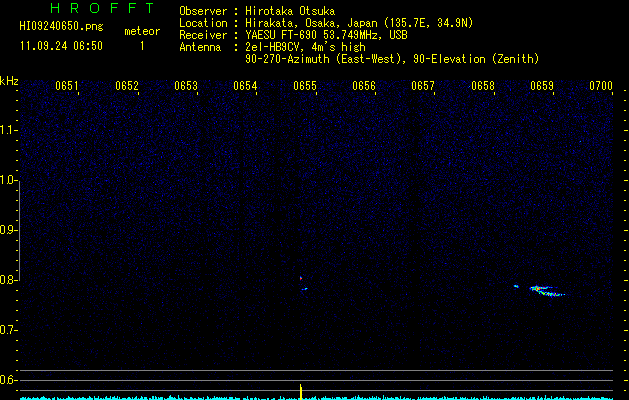The height and width of the screenshot is (400, 629).
Task: Click the yellow spike in the level graph
Action: [x=301, y=392]
